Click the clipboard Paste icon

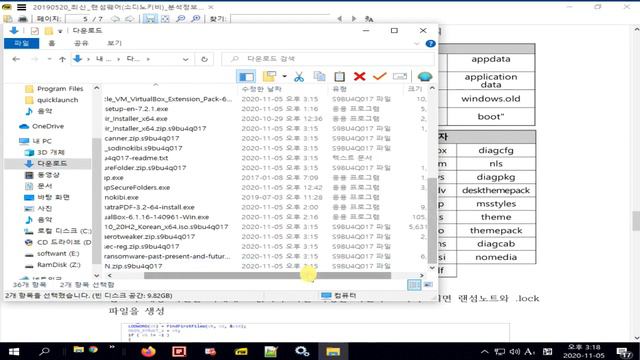click(339, 76)
